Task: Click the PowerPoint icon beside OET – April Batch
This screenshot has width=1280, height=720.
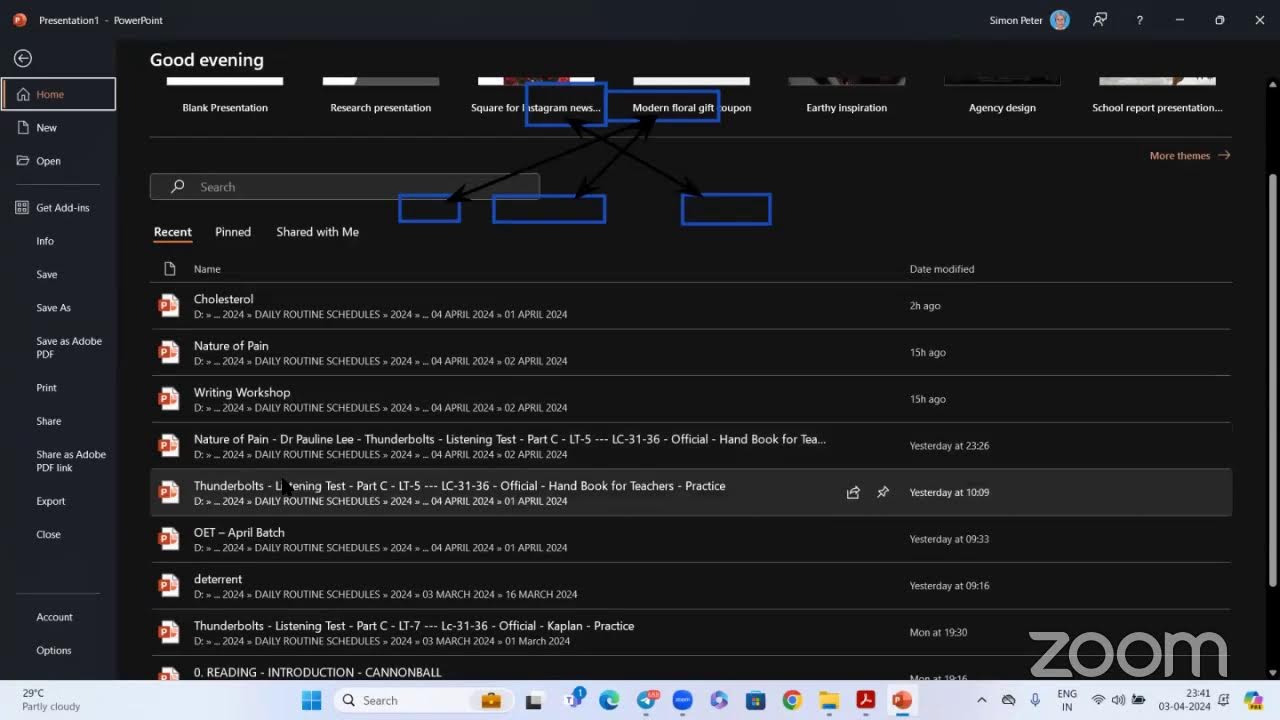Action: [169, 539]
